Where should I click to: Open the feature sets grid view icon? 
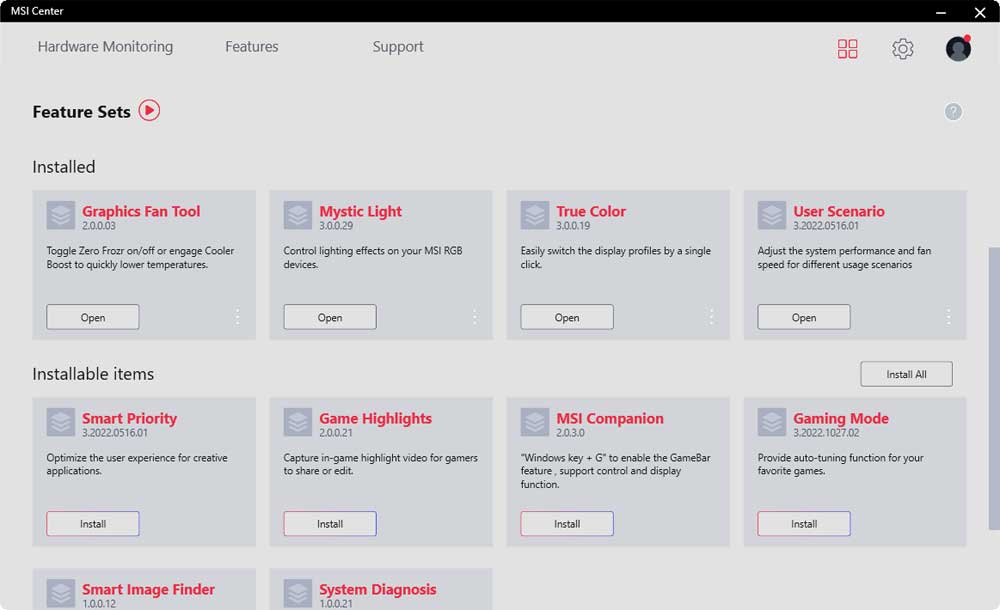(x=847, y=48)
